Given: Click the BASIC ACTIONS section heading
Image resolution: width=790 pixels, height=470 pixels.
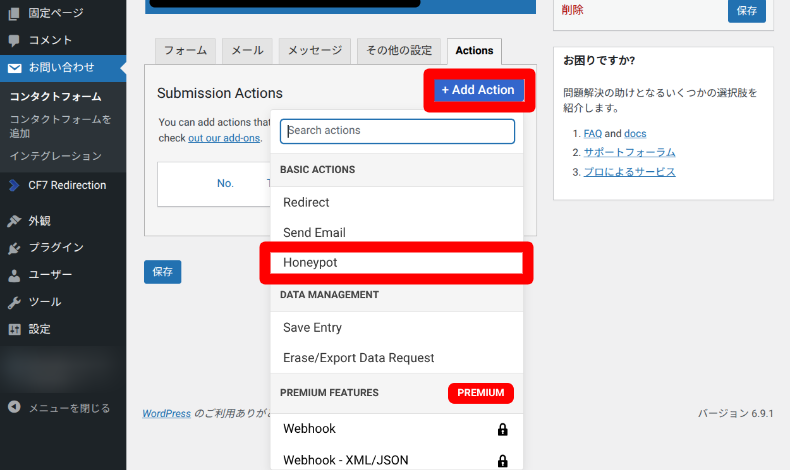Looking at the screenshot, I should [317, 170].
